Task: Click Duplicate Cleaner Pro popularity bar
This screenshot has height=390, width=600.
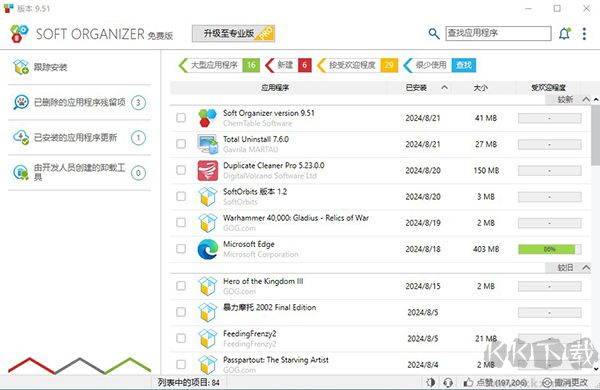Action: pos(549,171)
